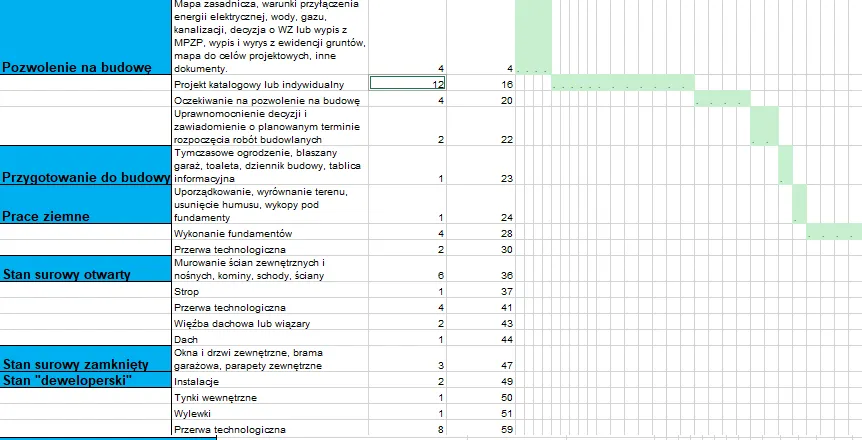Select the "Stan surowy zamknięty" phase cell

coord(86,359)
